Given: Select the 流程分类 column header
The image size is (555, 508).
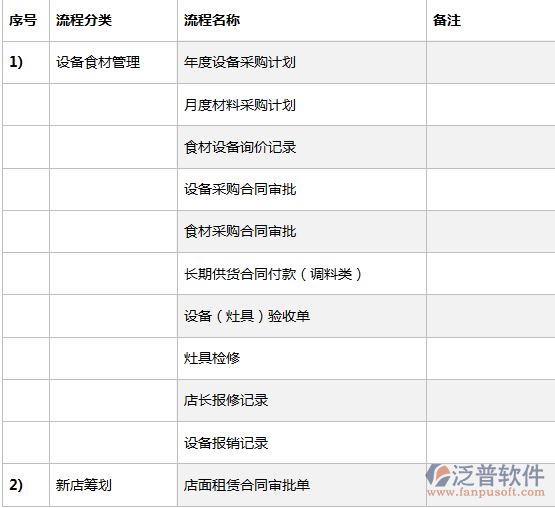Looking at the screenshot, I should point(84,20).
